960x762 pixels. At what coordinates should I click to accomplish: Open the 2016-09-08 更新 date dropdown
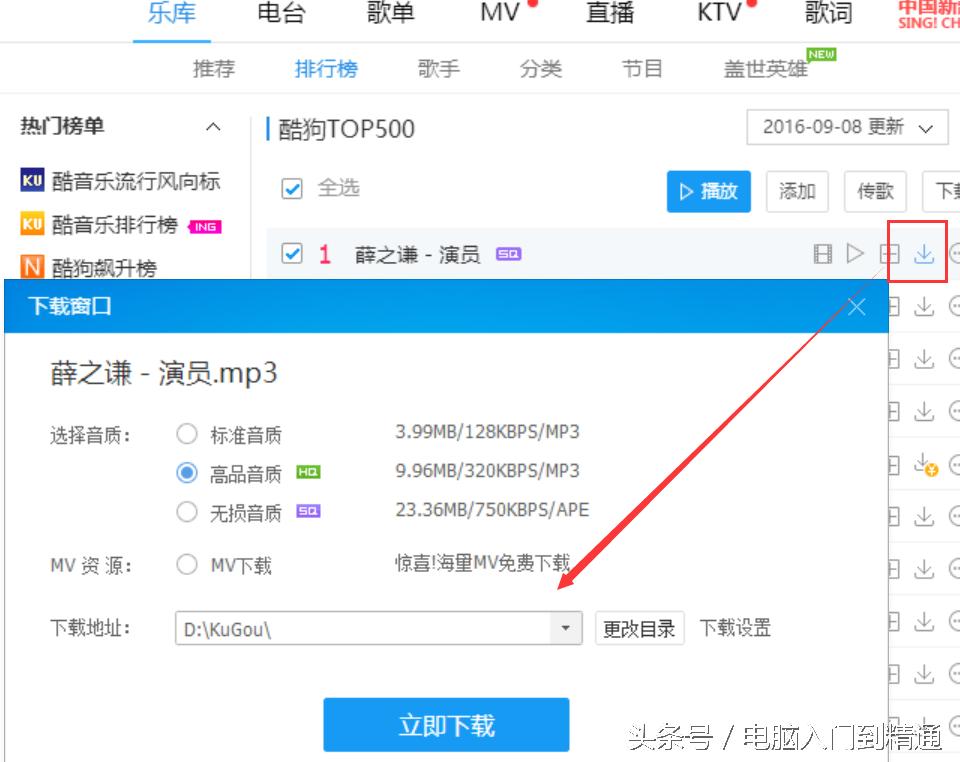click(846, 128)
